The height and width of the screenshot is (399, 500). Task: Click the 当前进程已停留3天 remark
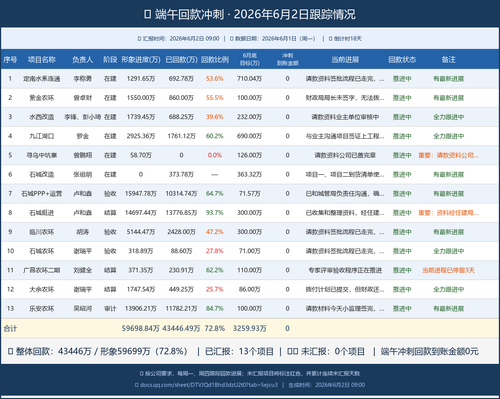(448, 270)
